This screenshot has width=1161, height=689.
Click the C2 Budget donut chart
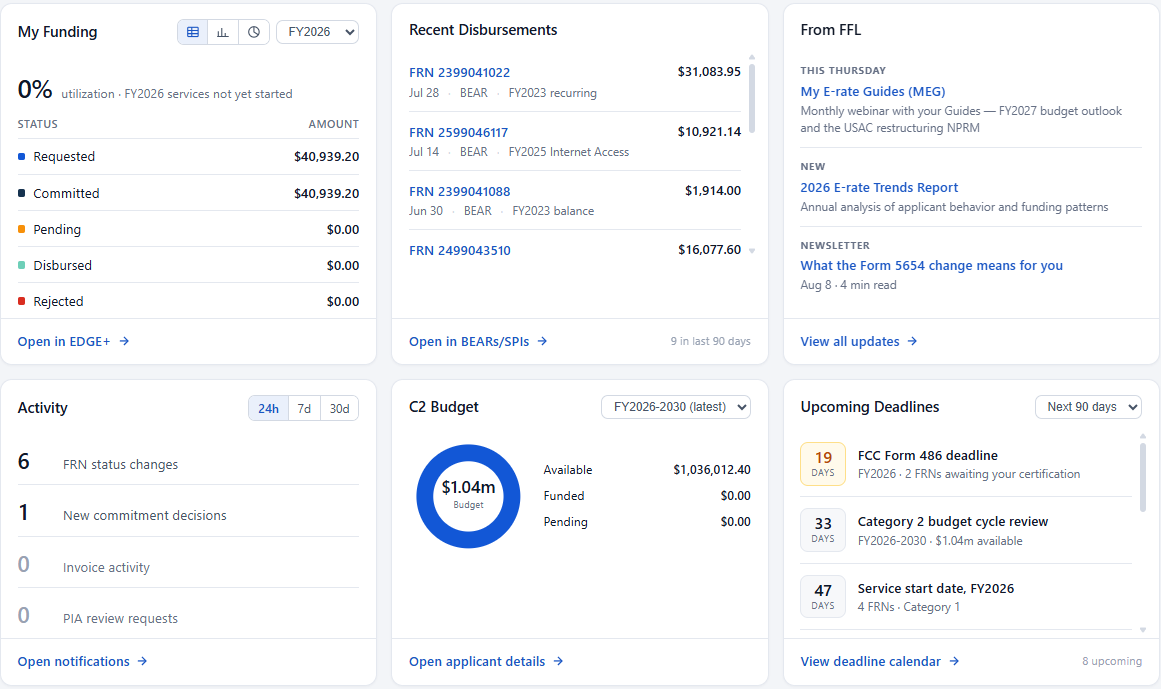click(x=468, y=496)
